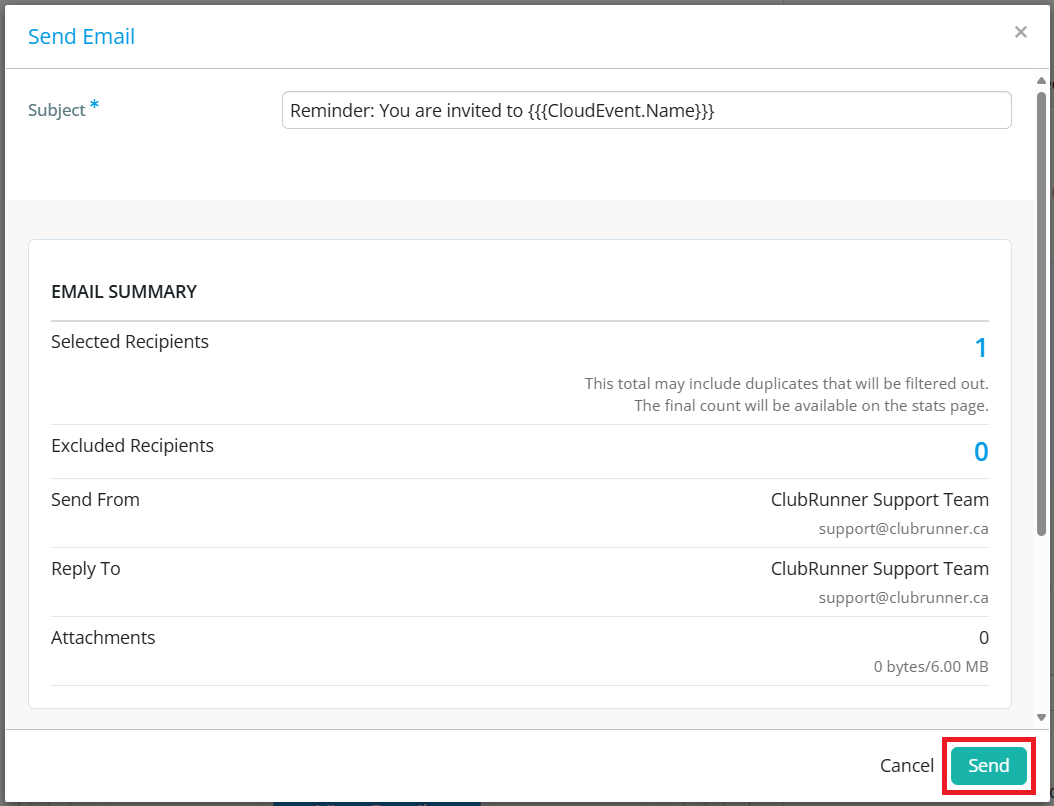Click the Attachments row label
This screenshot has height=806, width=1054.
(103, 638)
